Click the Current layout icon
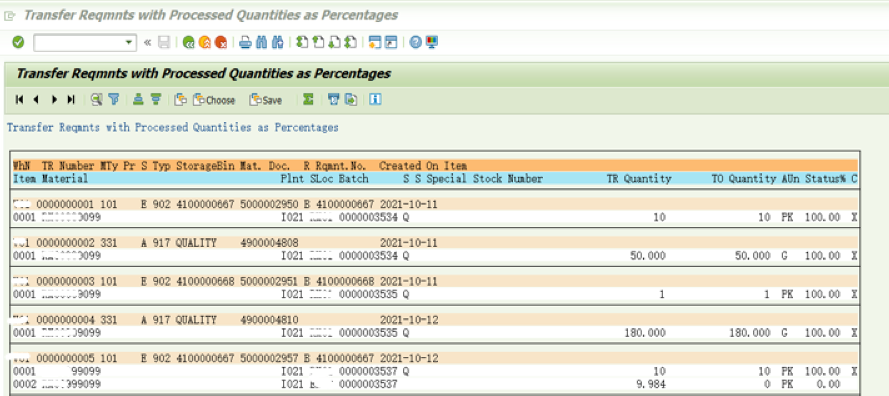This screenshot has width=889, height=396. 181,100
